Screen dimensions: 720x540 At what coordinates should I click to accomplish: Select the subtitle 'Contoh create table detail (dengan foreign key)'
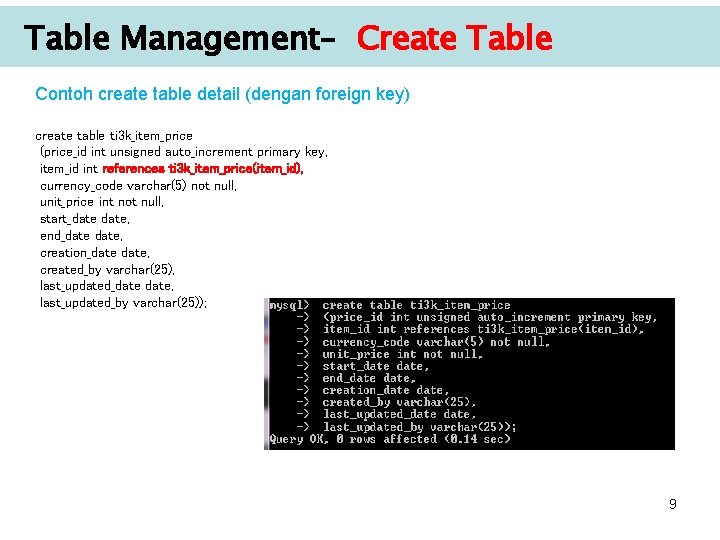tap(222, 94)
